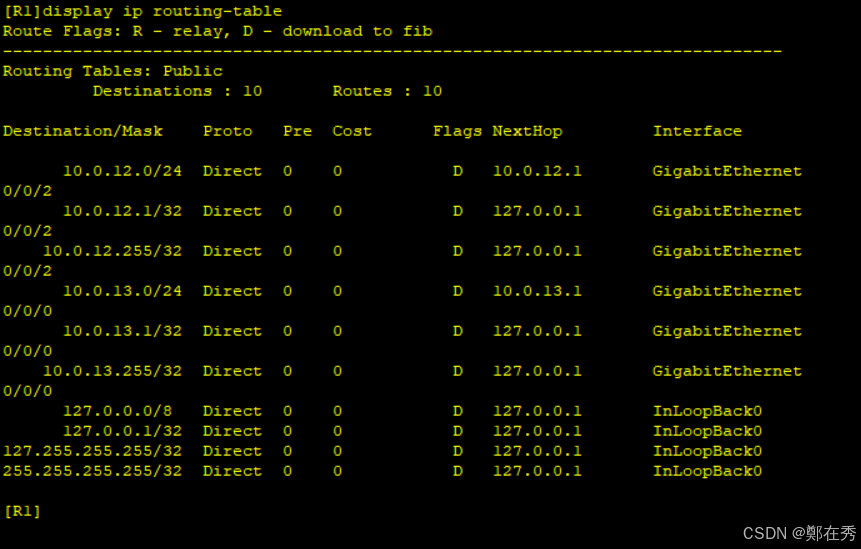This screenshot has width=861, height=549.
Task: Click the next hop of route 10.0.12.1/32
Action: point(537,211)
